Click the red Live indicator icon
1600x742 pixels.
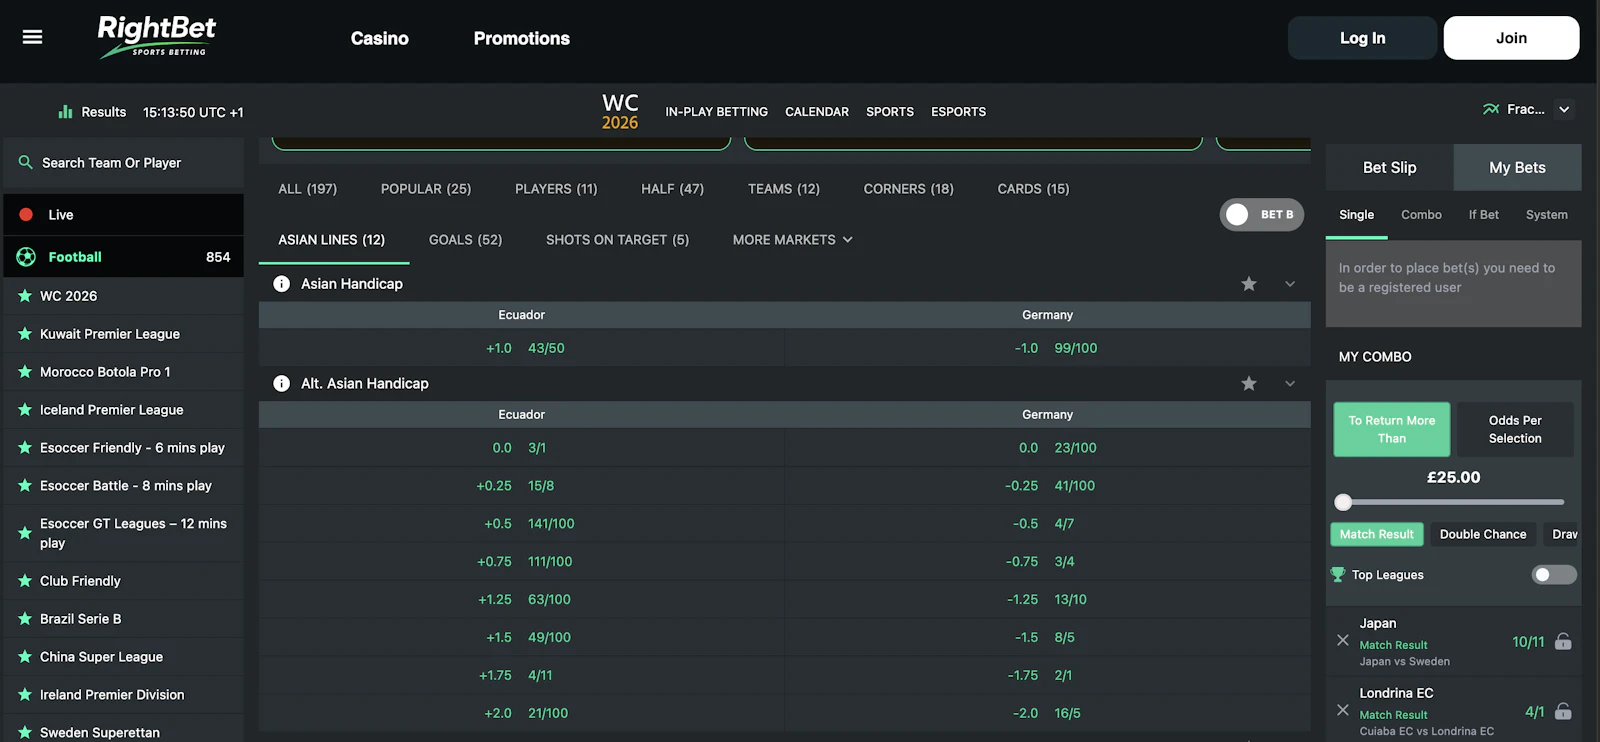26,214
